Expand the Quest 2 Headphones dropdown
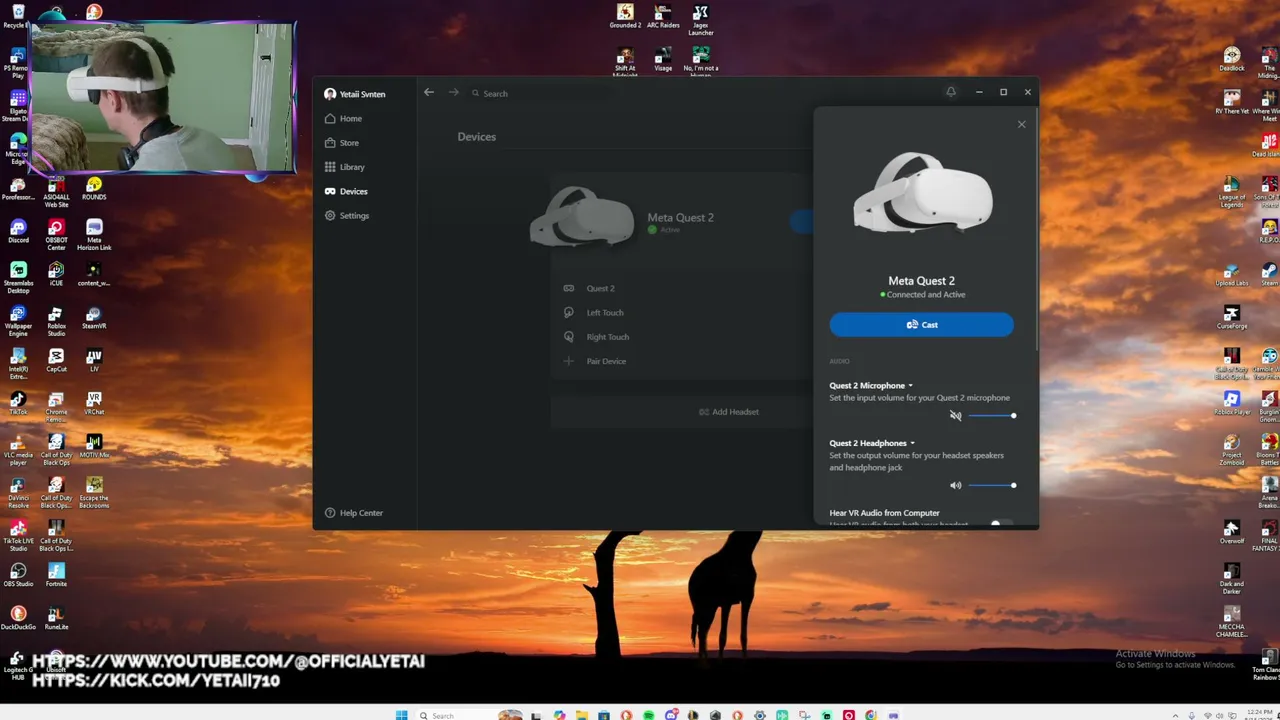This screenshot has height=720, width=1280. (x=872, y=443)
